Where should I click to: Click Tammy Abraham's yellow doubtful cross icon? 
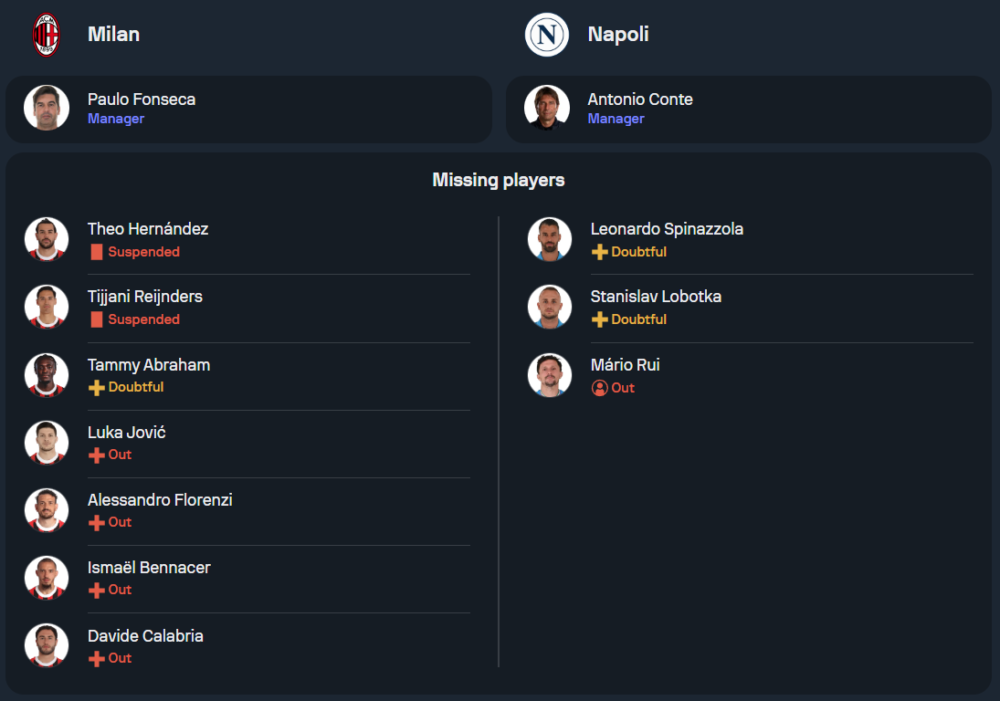[x=96, y=387]
